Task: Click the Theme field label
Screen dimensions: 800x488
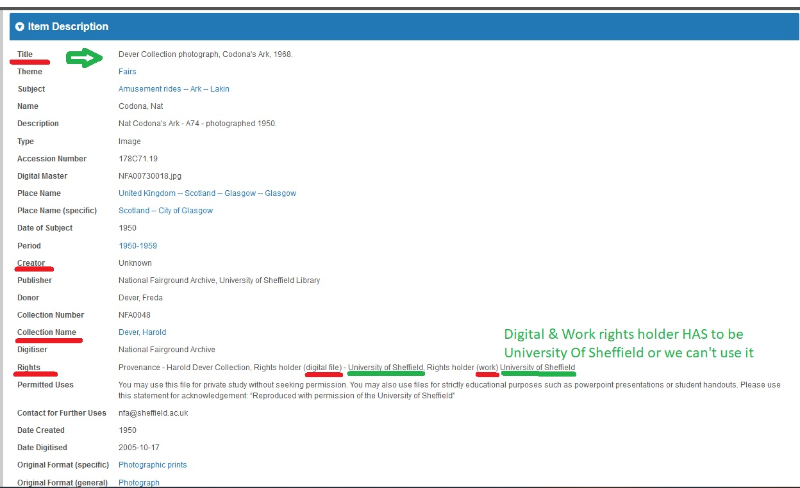Action: click(30, 71)
